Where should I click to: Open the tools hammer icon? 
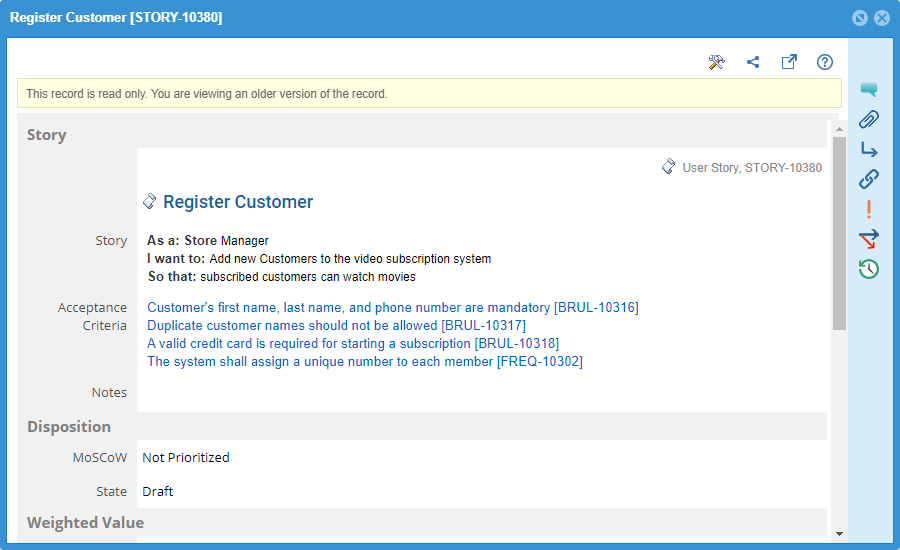(x=716, y=62)
